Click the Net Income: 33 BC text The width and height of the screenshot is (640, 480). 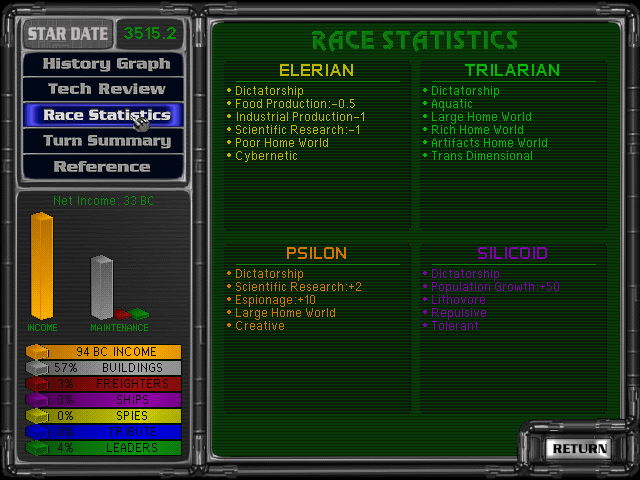pyautogui.click(x=104, y=201)
